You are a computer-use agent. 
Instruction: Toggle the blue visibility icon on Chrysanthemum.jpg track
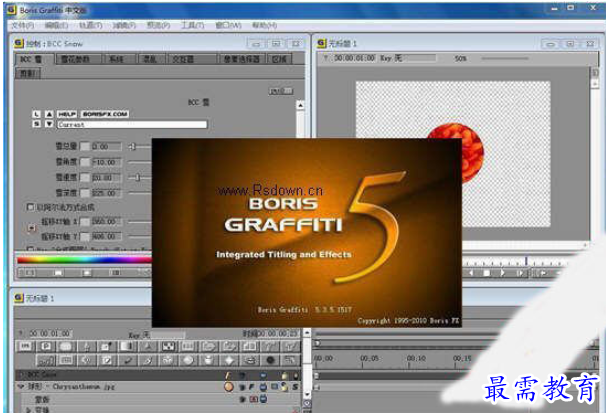click(264, 386)
